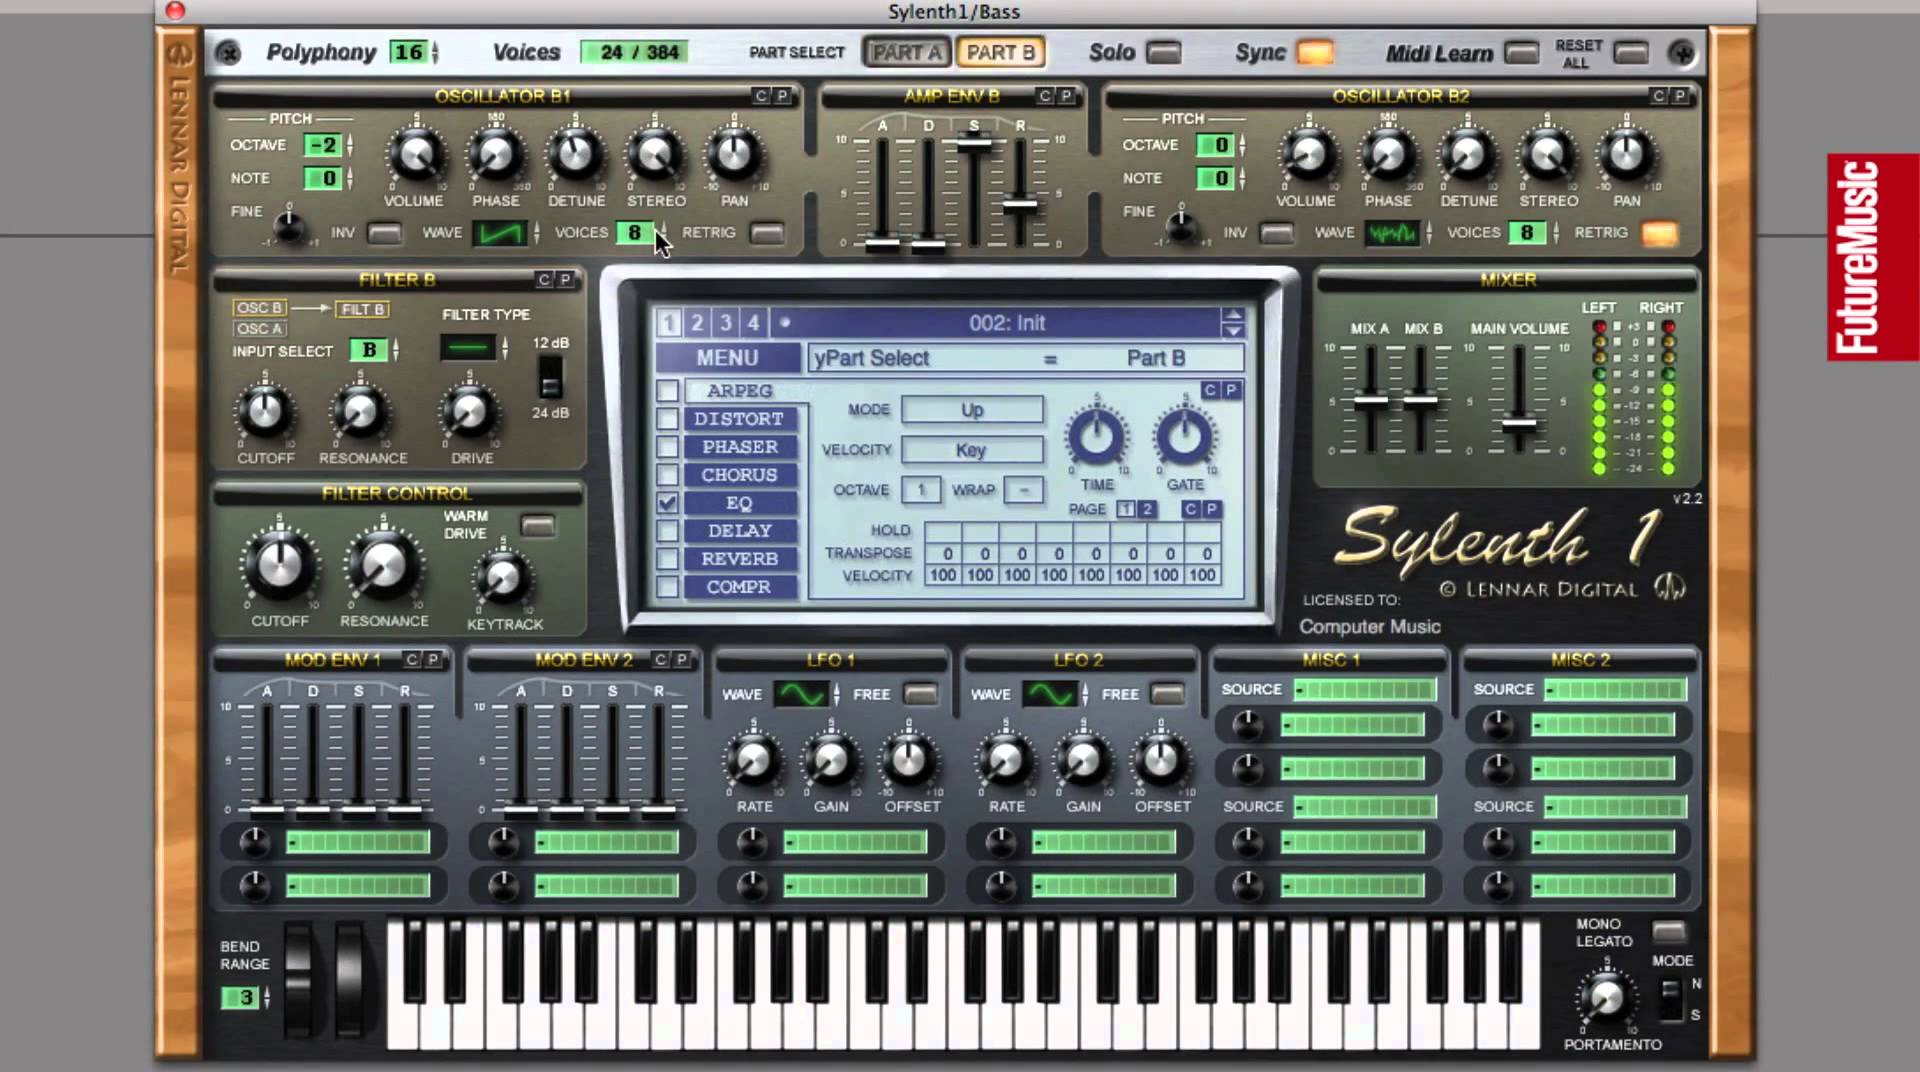Click the Oscillator B1 Stereo knob

point(655,155)
